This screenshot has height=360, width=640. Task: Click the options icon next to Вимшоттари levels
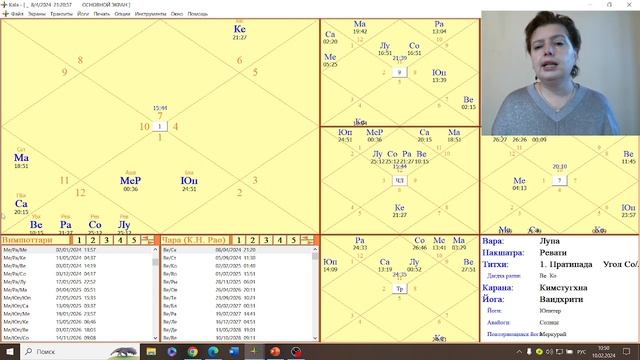click(147, 240)
